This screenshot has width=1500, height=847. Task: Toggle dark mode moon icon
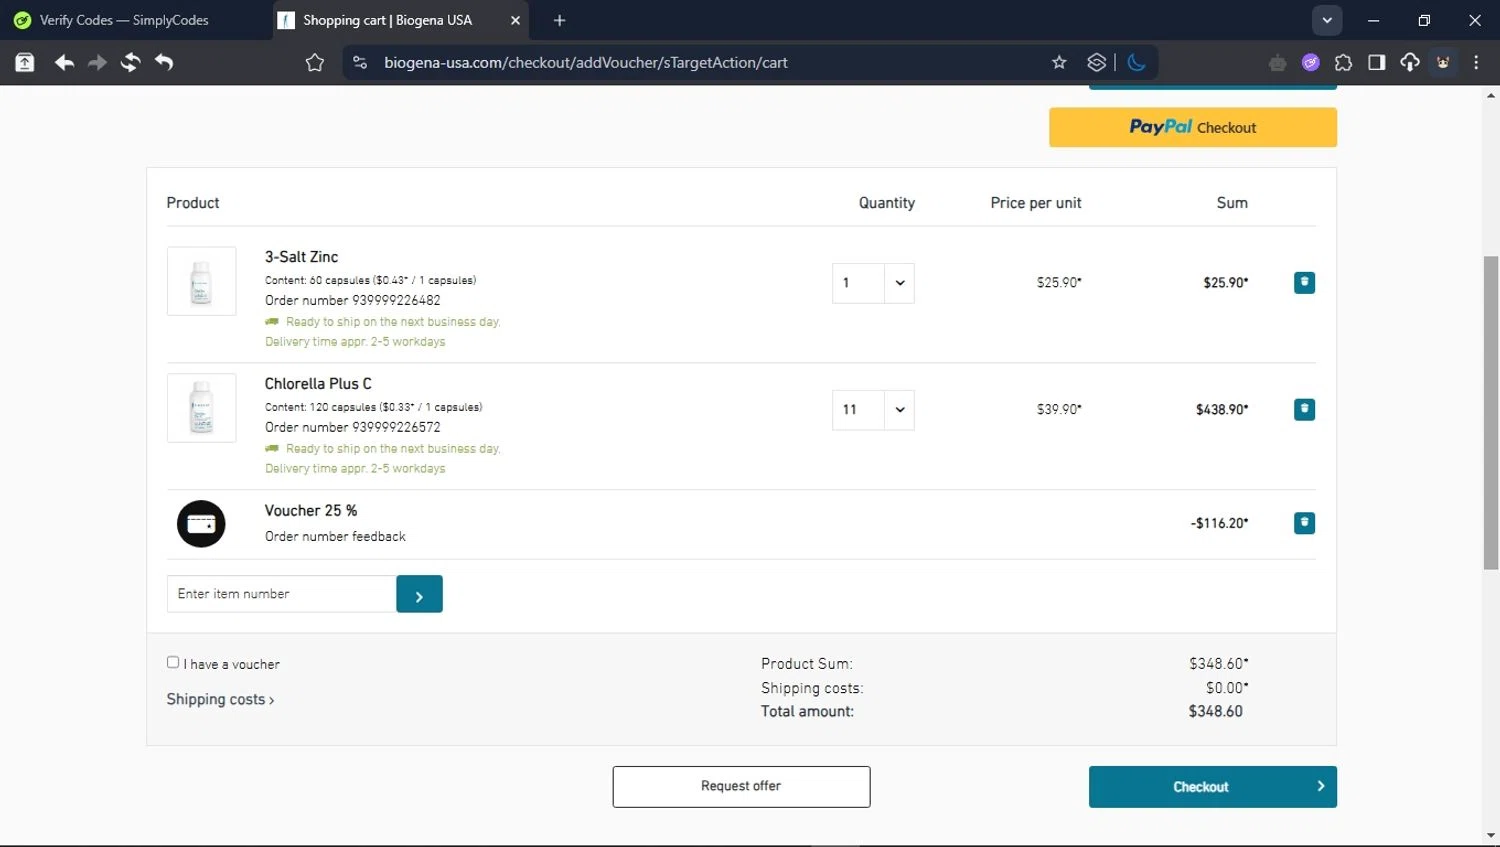pyautogui.click(x=1136, y=63)
